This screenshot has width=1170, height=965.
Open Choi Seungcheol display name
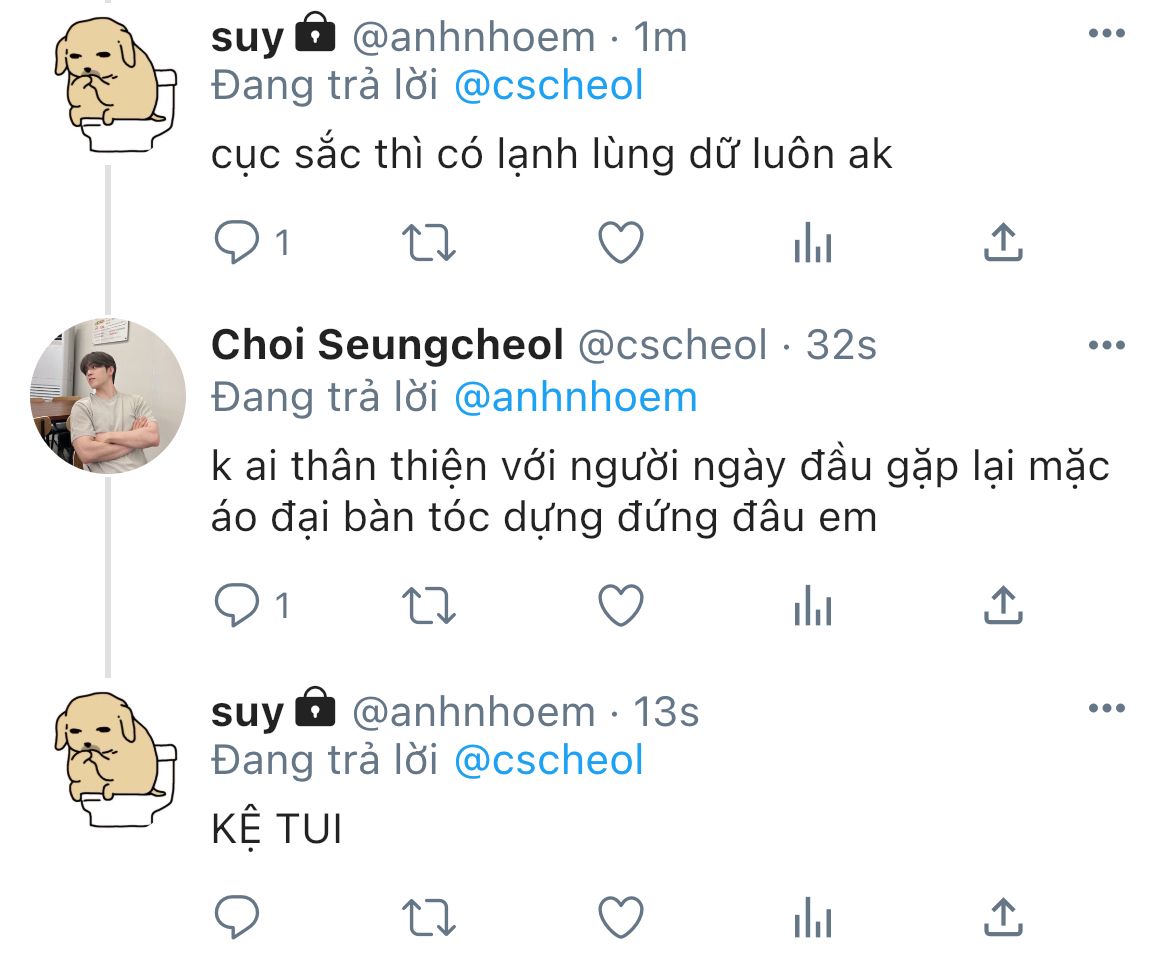point(387,345)
